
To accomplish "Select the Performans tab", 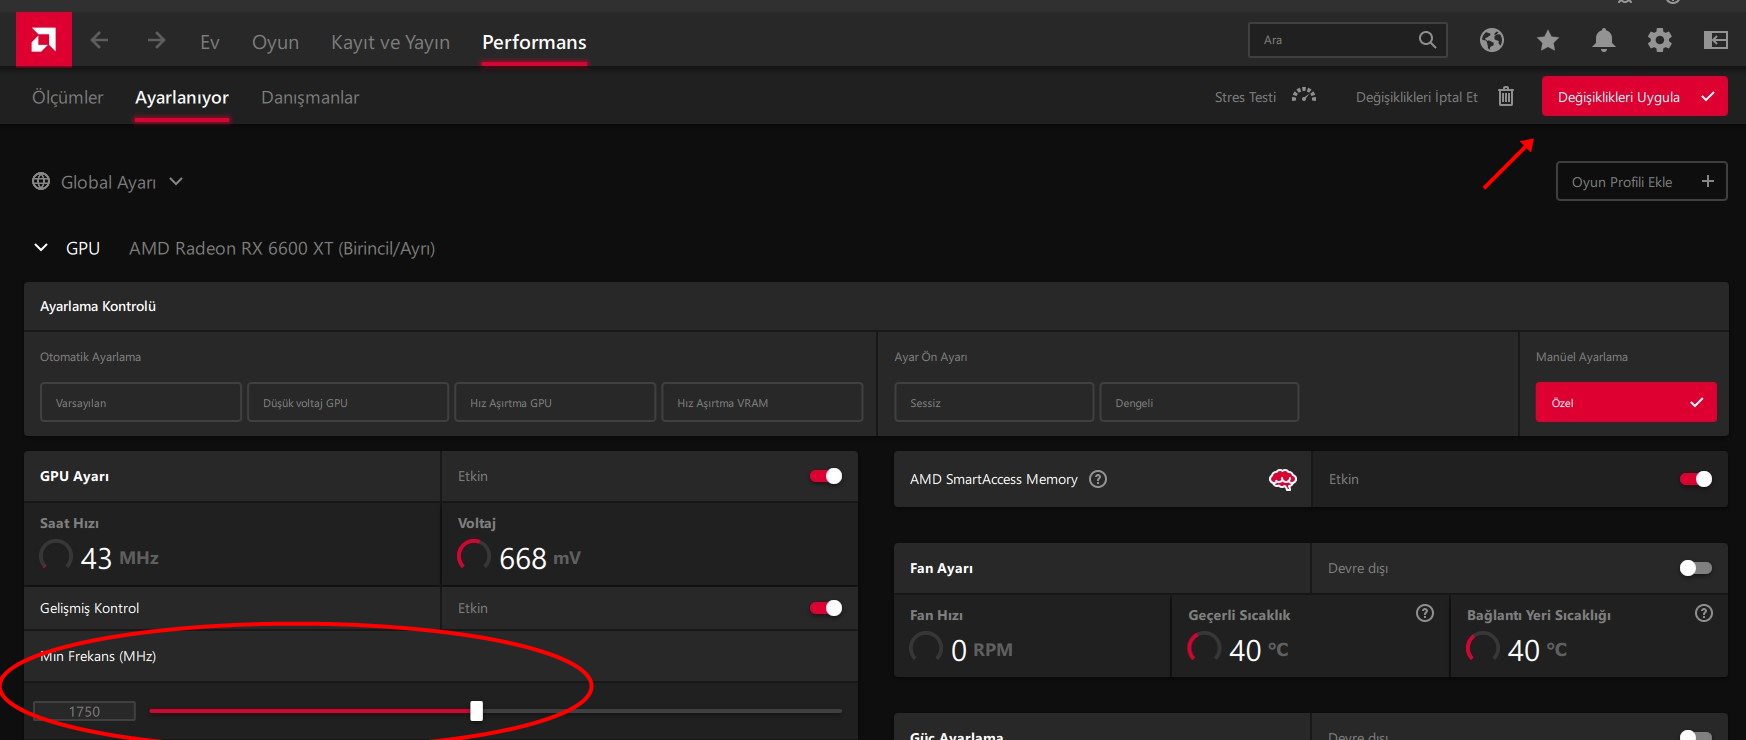I will pyautogui.click(x=534, y=42).
